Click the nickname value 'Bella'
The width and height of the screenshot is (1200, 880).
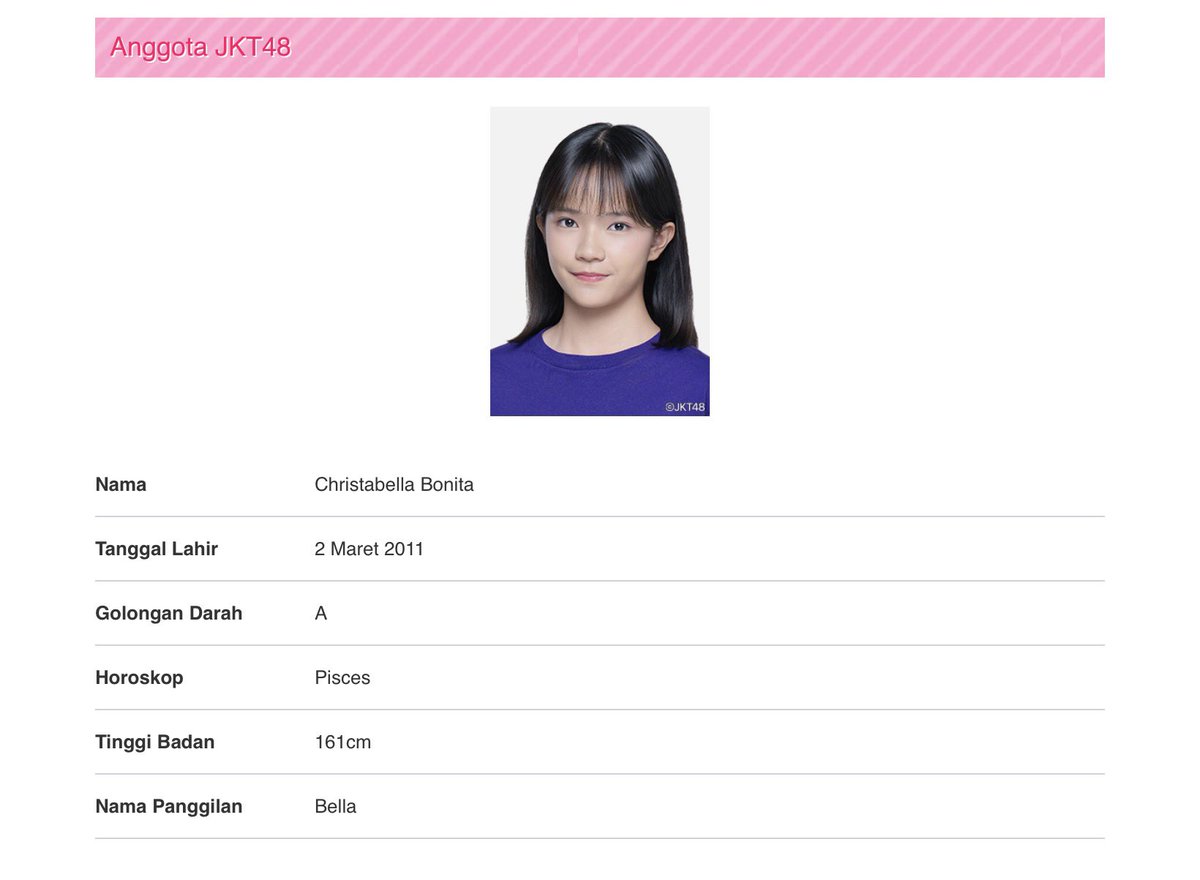(x=335, y=806)
